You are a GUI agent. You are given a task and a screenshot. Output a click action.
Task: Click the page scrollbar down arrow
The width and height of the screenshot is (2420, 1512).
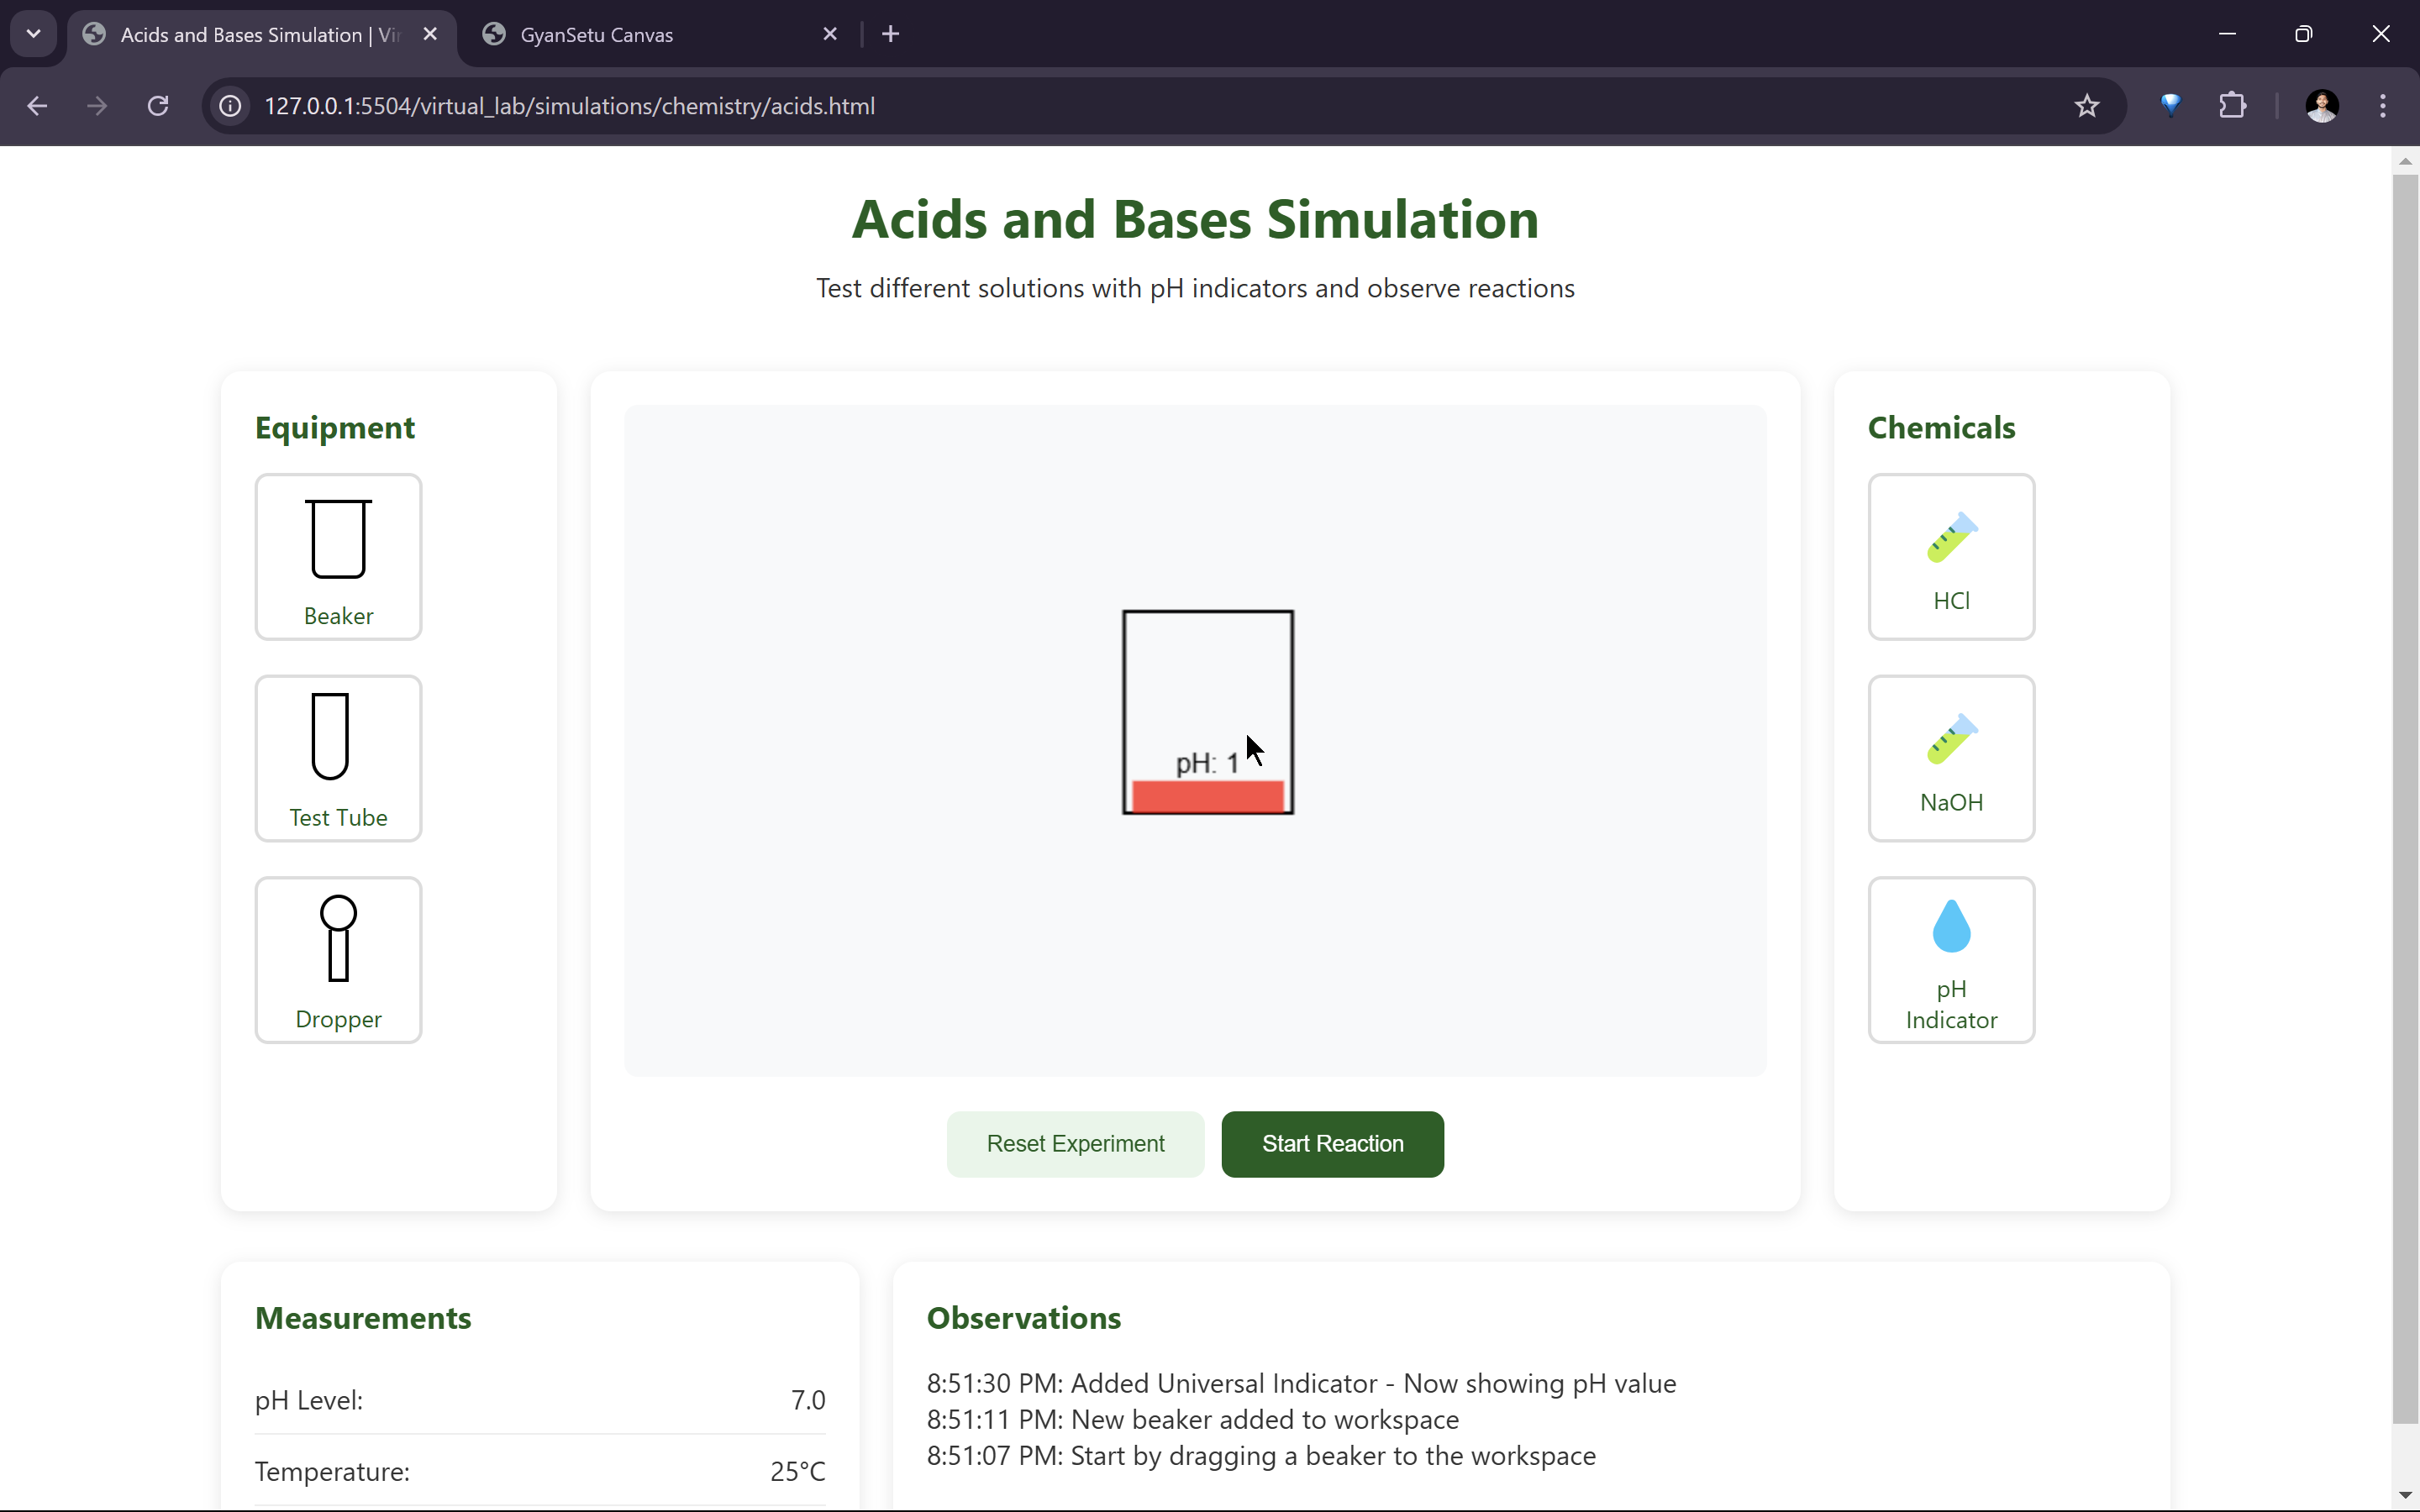(x=2404, y=1495)
